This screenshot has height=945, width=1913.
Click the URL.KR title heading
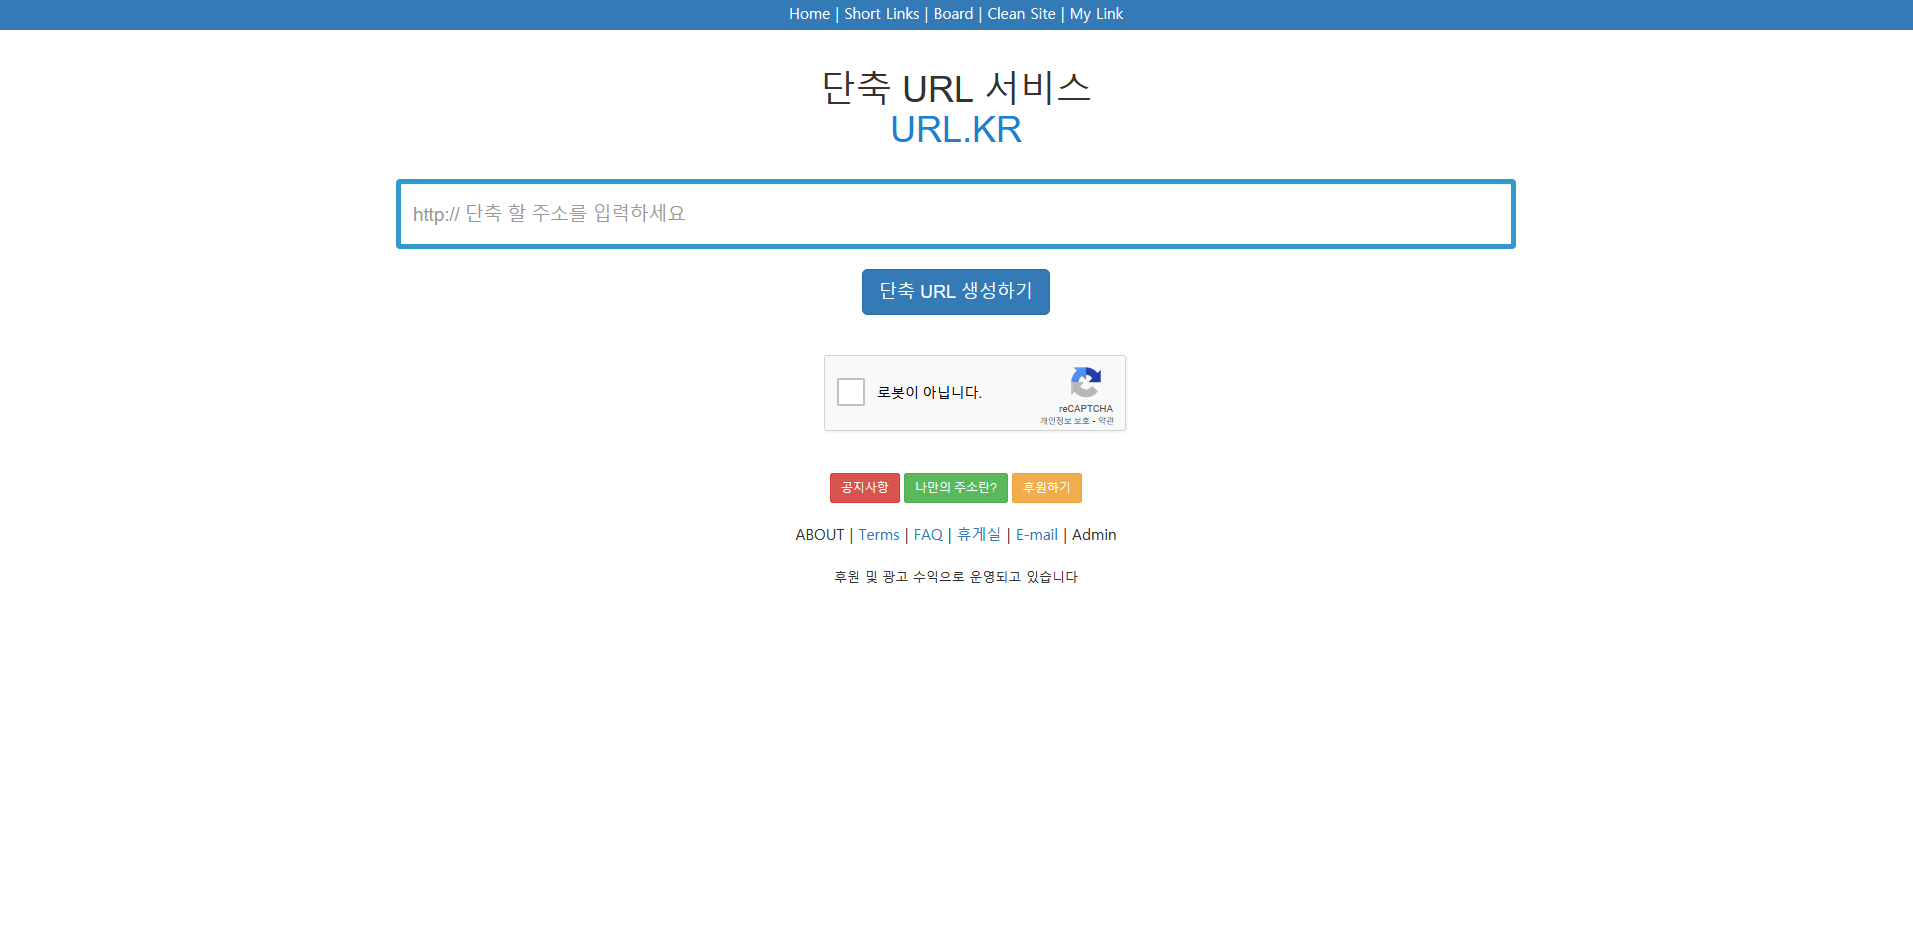point(955,129)
